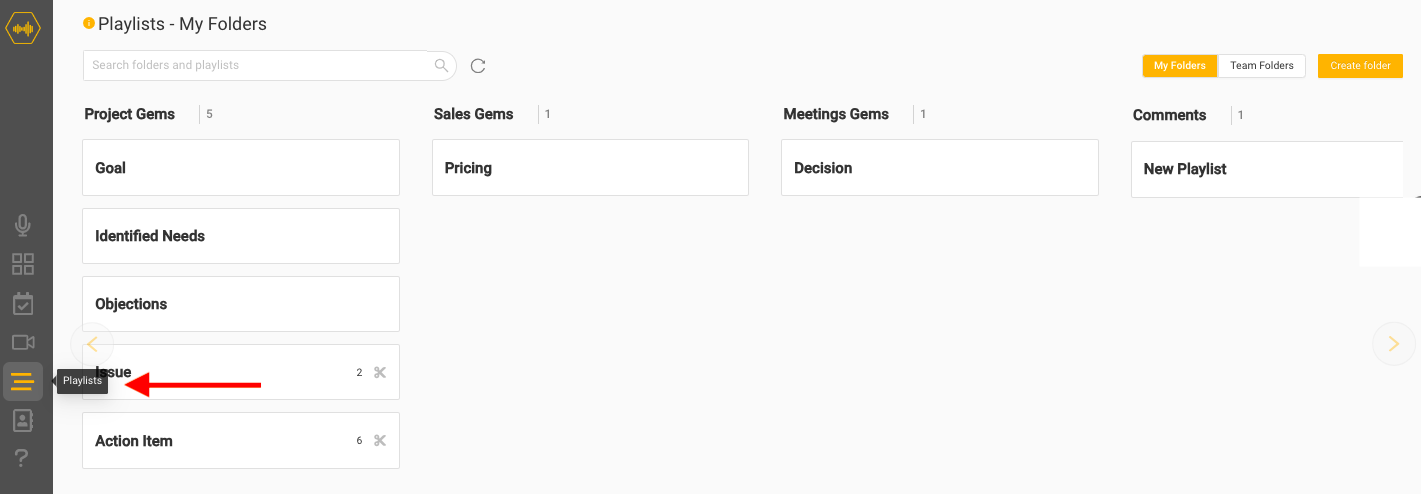Screen dimensions: 1421x494
Task: Open the Pricing playlist
Action: pos(590,168)
